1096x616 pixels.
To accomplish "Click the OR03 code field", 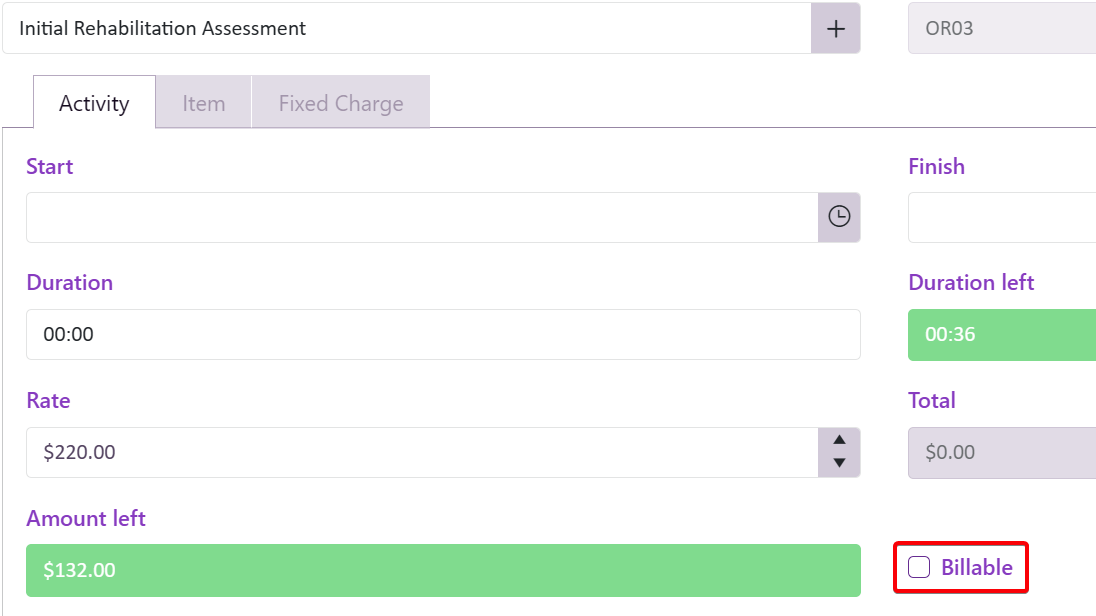I will click(x=1000, y=29).
